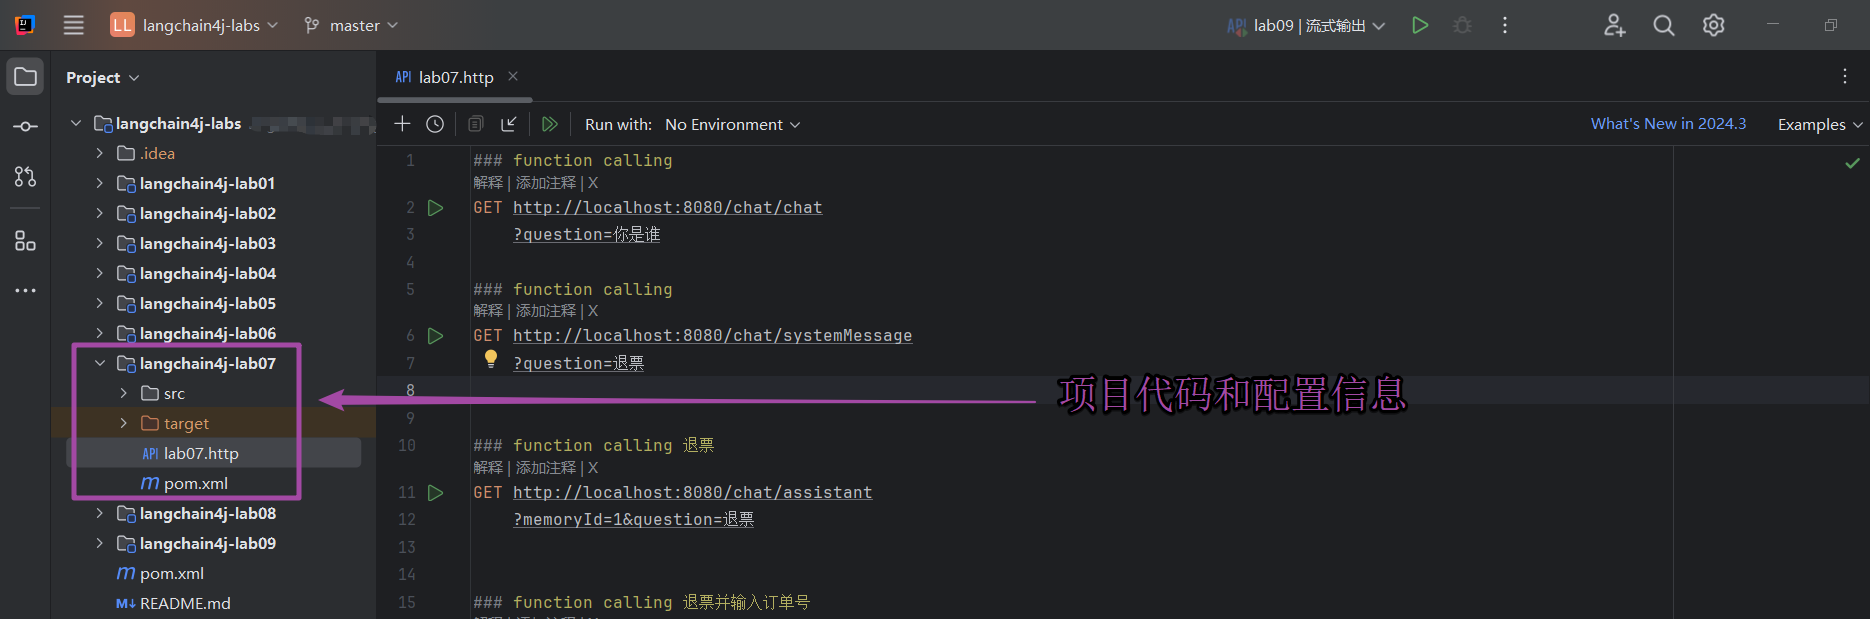1870x619 pixels.
Task: Add a new HTTP request
Action: pos(402,124)
